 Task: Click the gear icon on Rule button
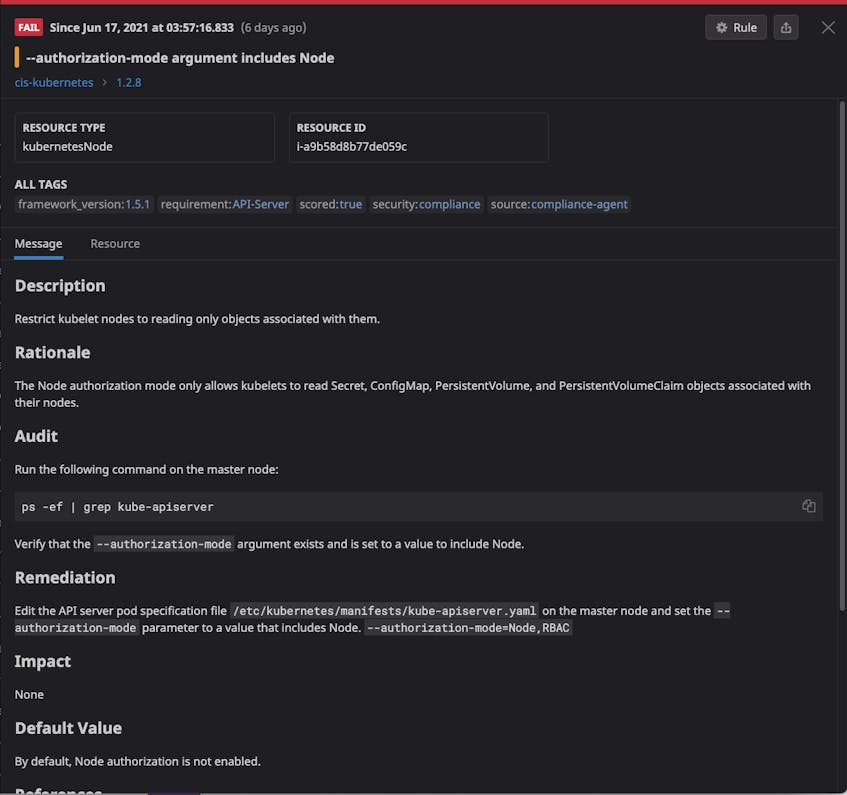click(721, 28)
